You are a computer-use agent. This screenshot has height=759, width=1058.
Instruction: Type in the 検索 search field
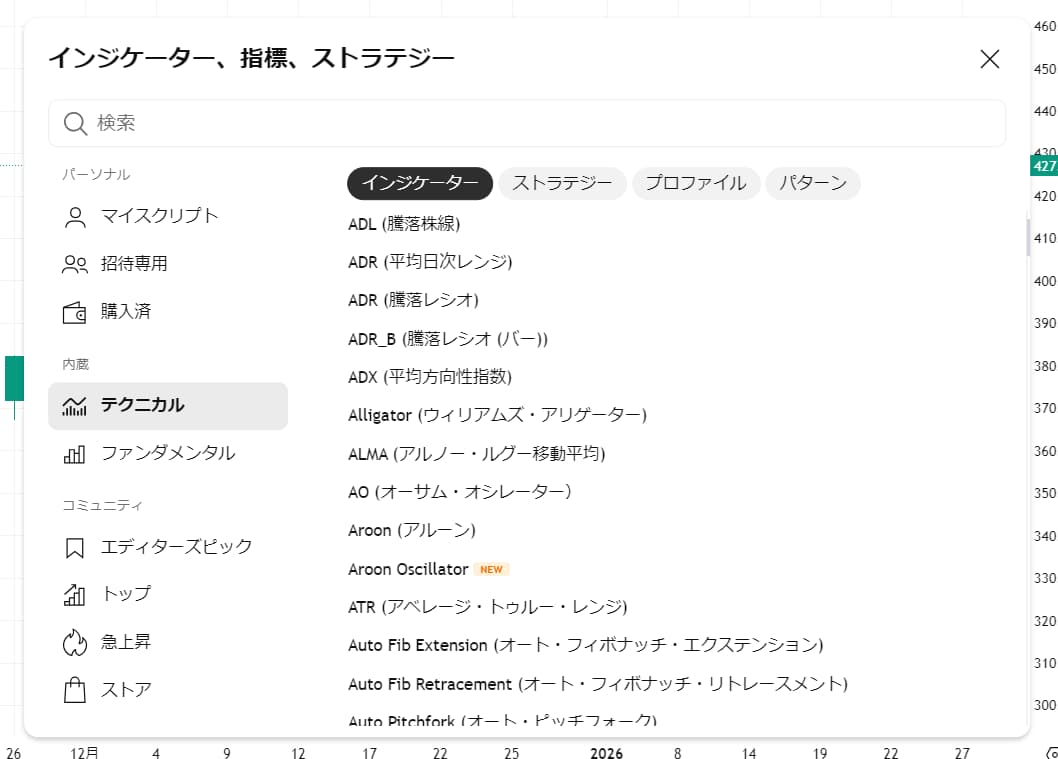pos(540,123)
